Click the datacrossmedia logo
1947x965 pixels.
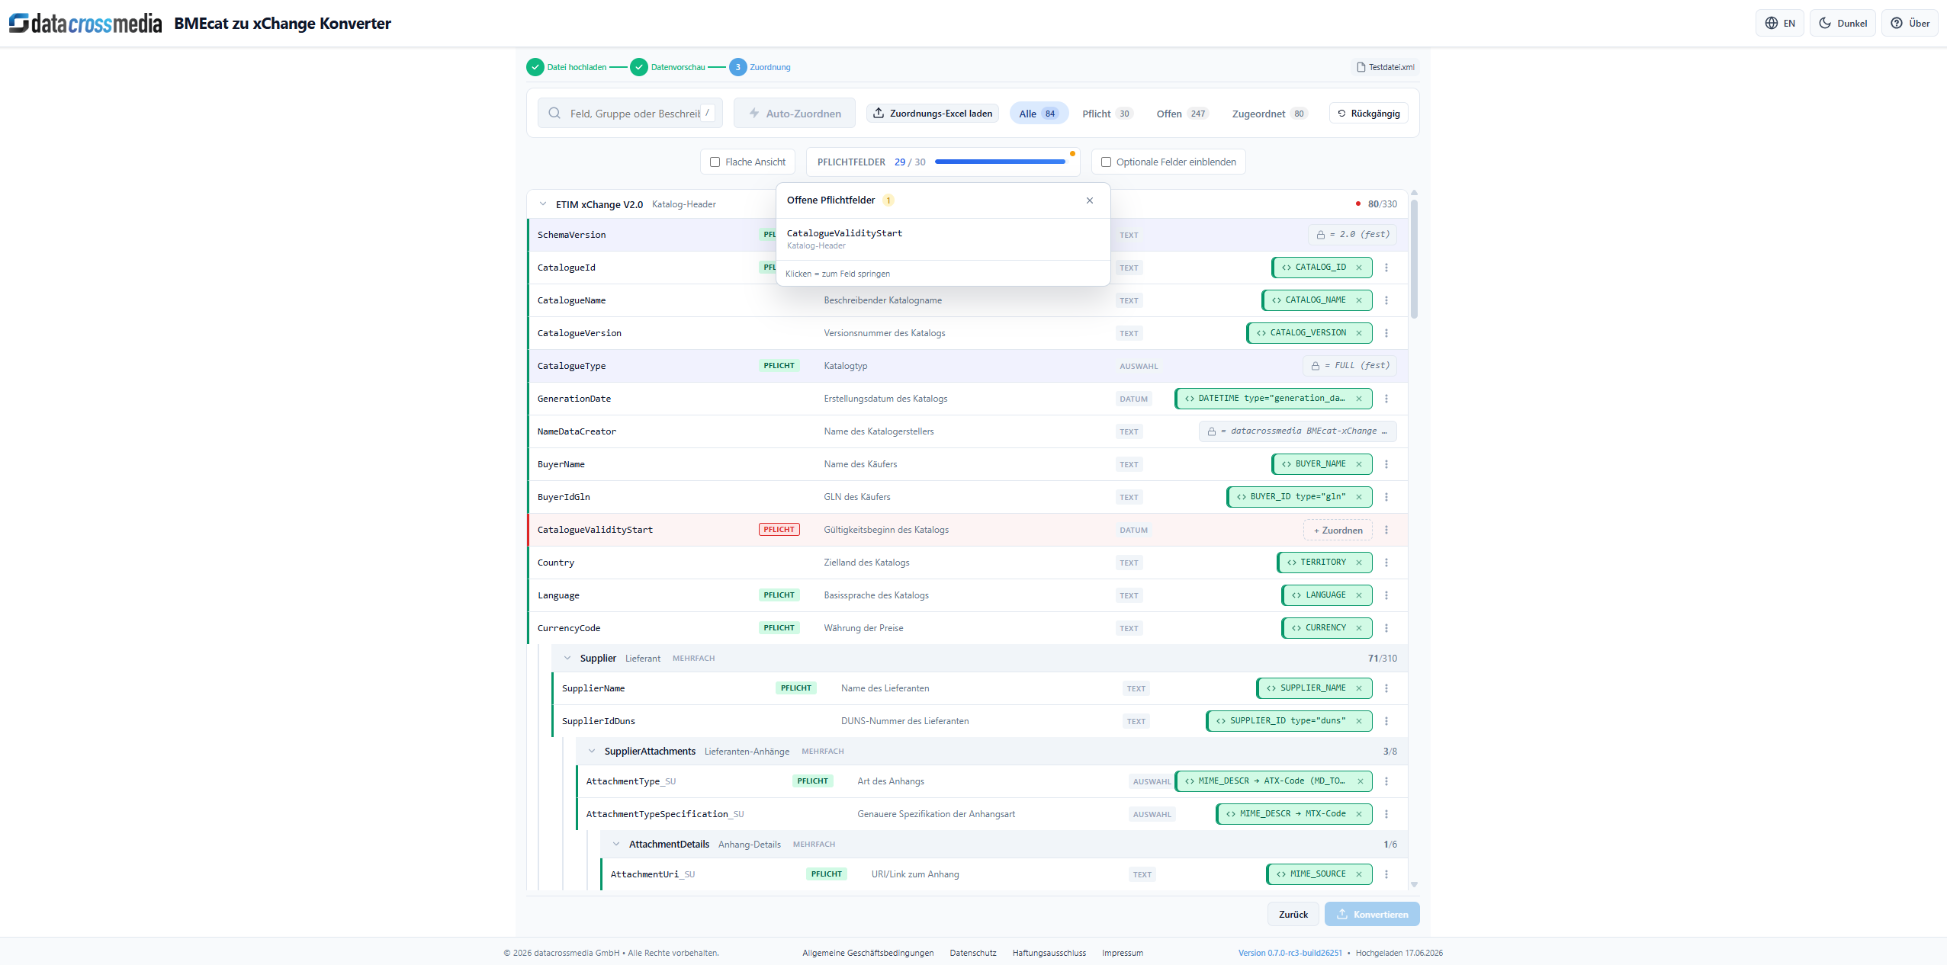[x=85, y=23]
